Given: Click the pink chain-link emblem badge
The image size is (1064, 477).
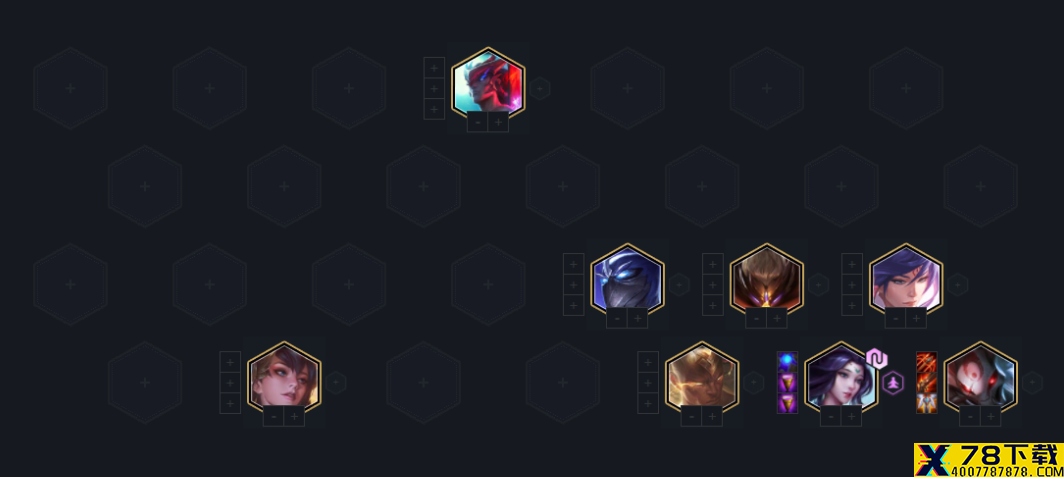Looking at the screenshot, I should pyautogui.click(x=876, y=358).
